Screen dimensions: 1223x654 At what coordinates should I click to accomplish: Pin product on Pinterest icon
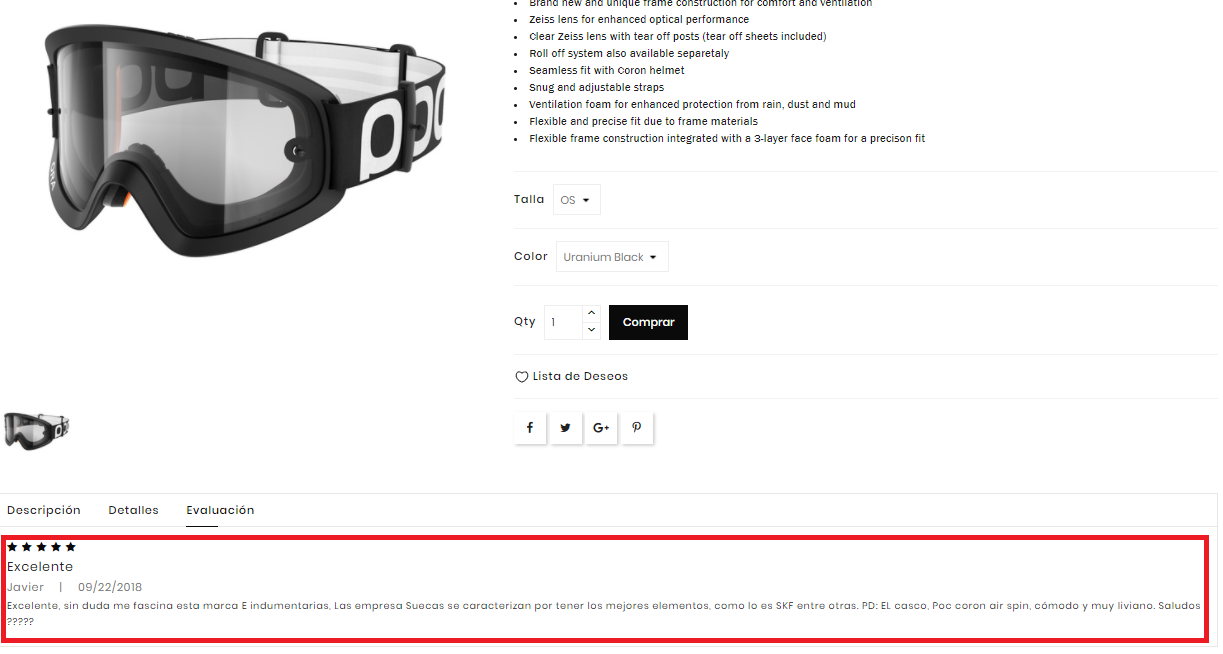click(636, 428)
